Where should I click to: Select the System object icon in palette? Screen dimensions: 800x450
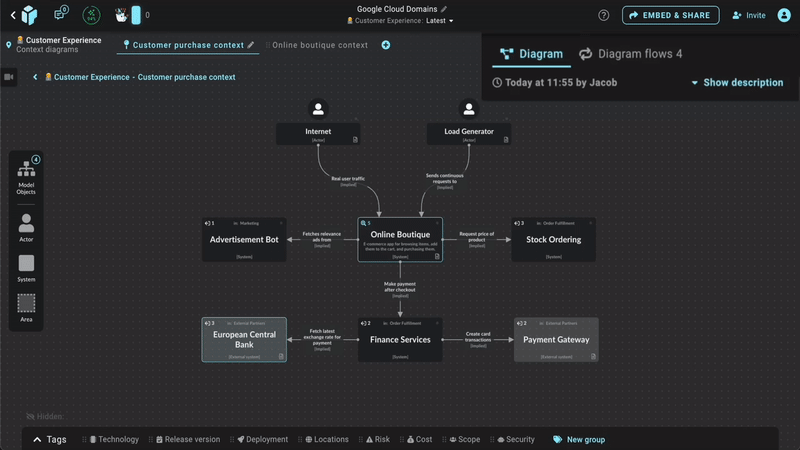click(26, 267)
